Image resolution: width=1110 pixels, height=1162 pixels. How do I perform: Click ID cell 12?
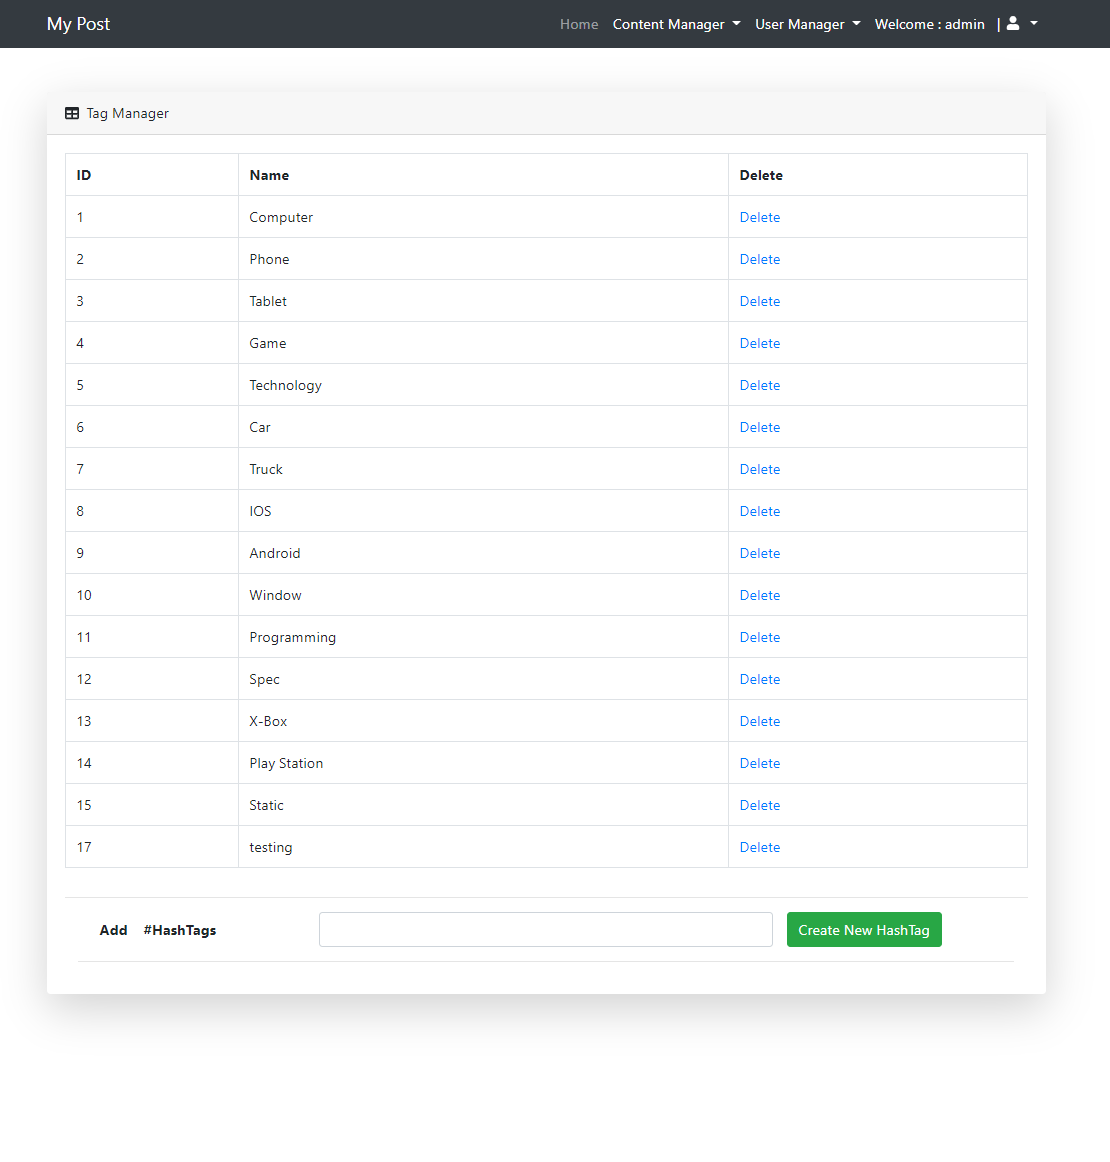[x=152, y=679]
